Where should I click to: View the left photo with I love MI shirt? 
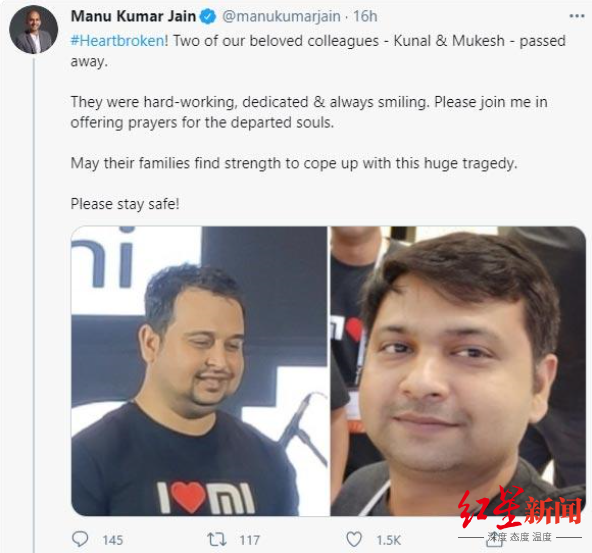pos(199,371)
